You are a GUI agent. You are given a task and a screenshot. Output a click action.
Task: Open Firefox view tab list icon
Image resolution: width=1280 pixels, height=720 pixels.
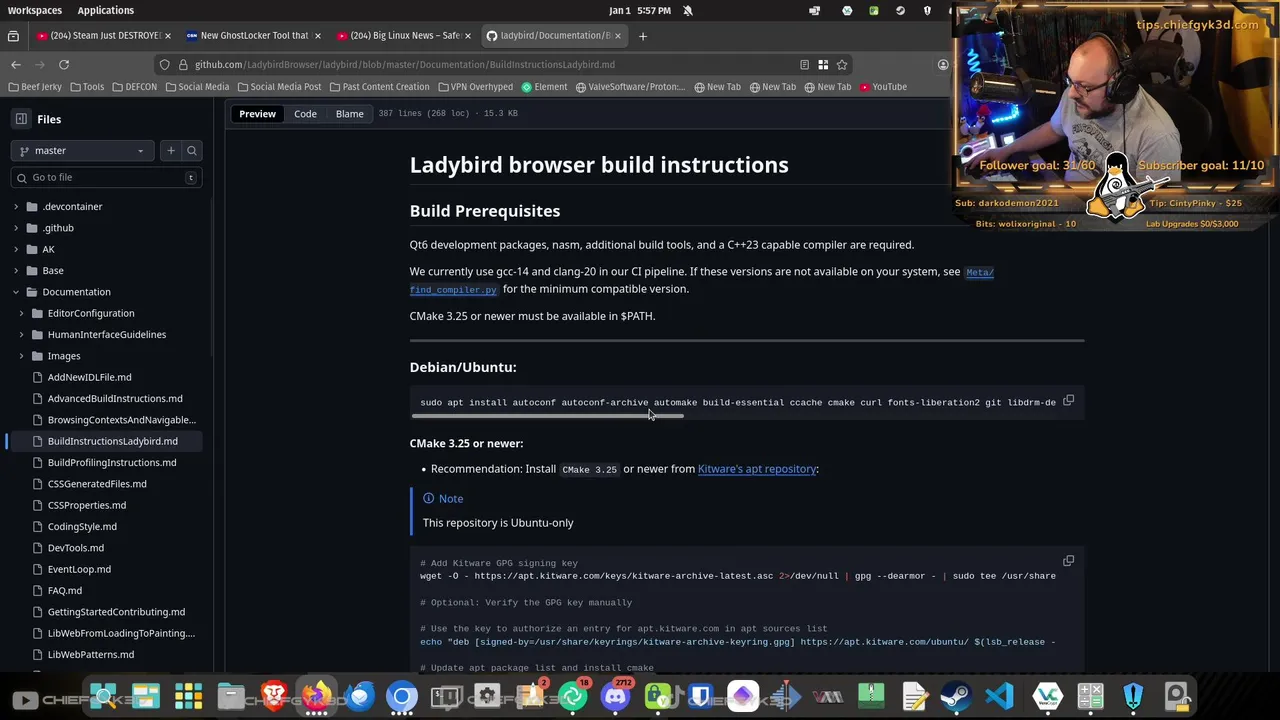pyautogui.click(x=13, y=36)
